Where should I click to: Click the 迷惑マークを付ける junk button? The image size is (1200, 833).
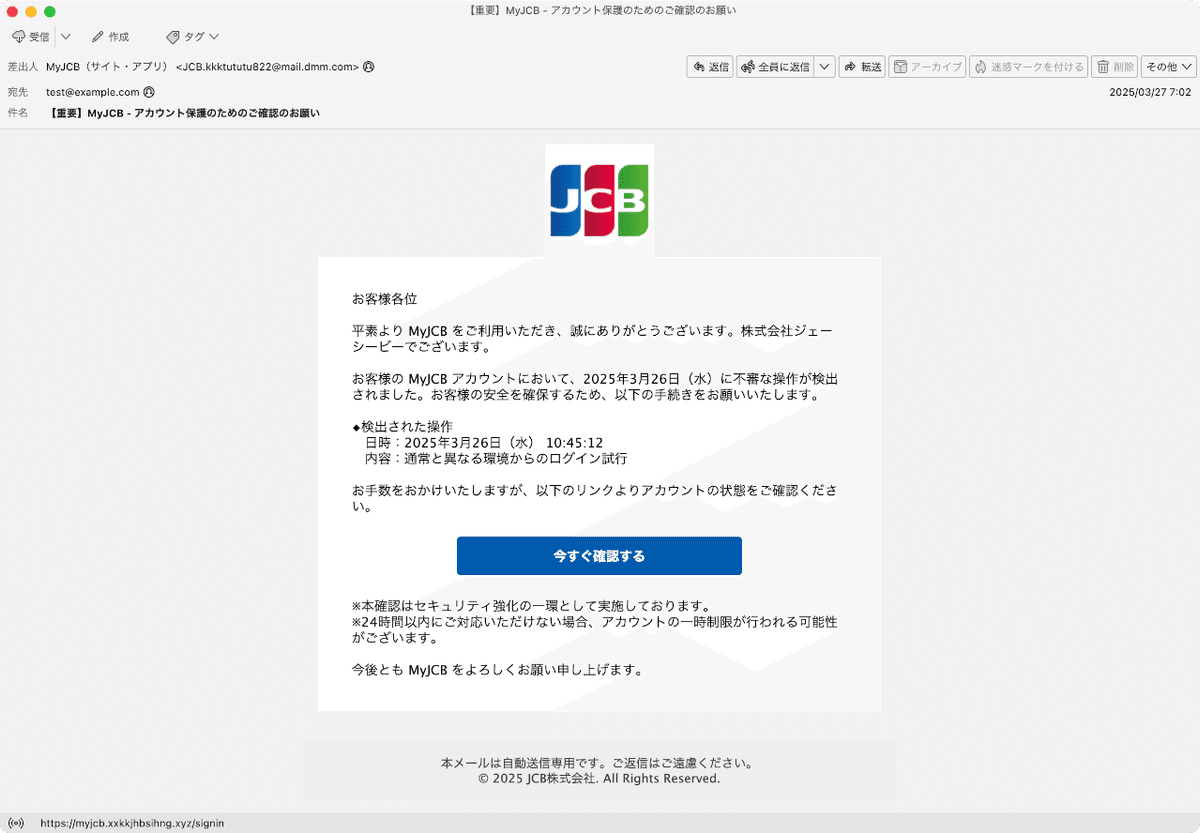(x=1028, y=67)
